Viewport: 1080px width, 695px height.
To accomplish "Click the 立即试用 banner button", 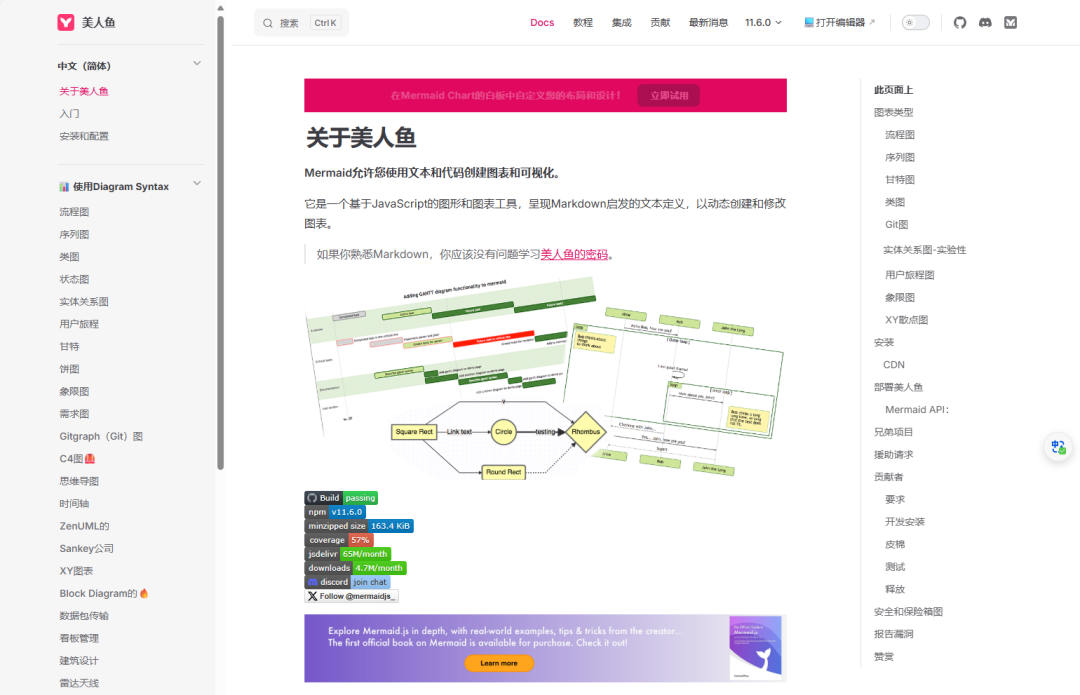I will (x=669, y=95).
